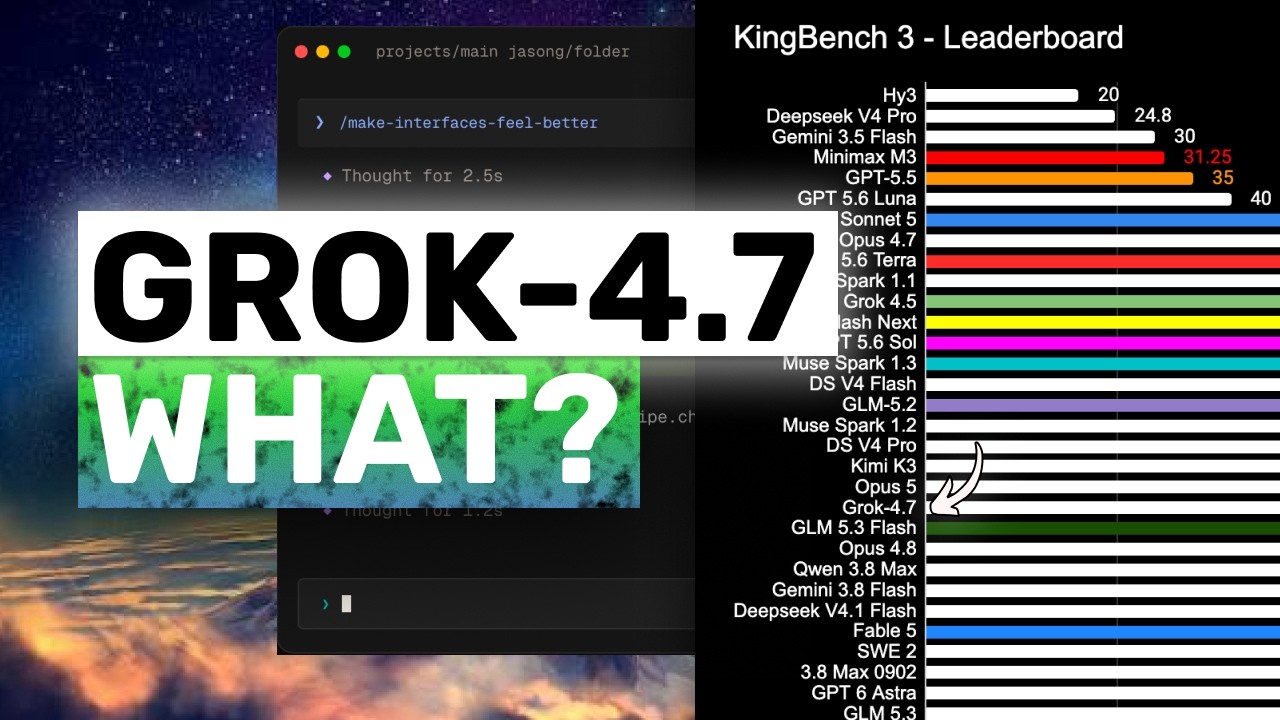The image size is (1280, 720).
Task: Select the 'GPT-5.5' label
Action: 881,178
